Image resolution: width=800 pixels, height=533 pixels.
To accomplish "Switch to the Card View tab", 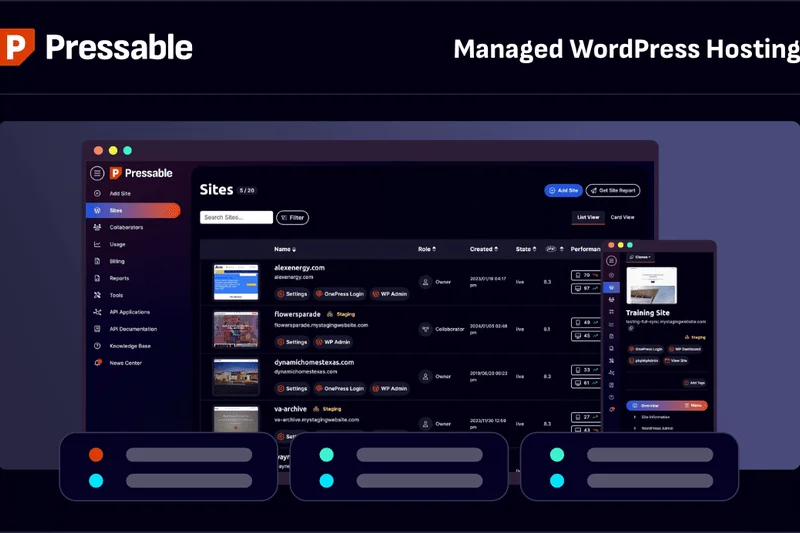I will [622, 217].
